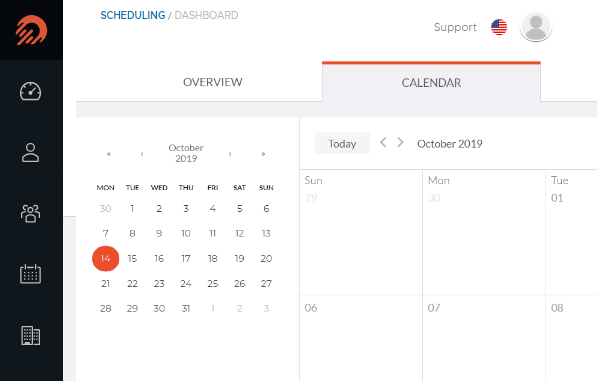Viewport: 597px width, 381px height.
Task: Open the team group sidebar icon
Action: click(30, 213)
